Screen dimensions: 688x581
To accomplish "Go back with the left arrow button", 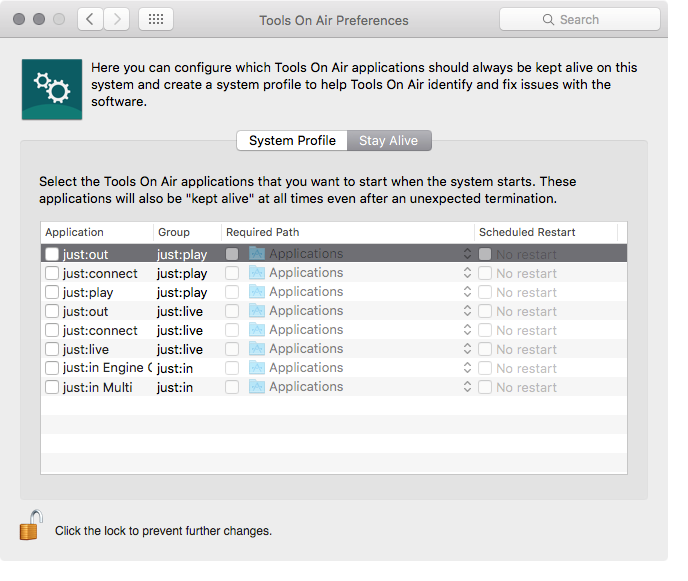I will 90,19.
